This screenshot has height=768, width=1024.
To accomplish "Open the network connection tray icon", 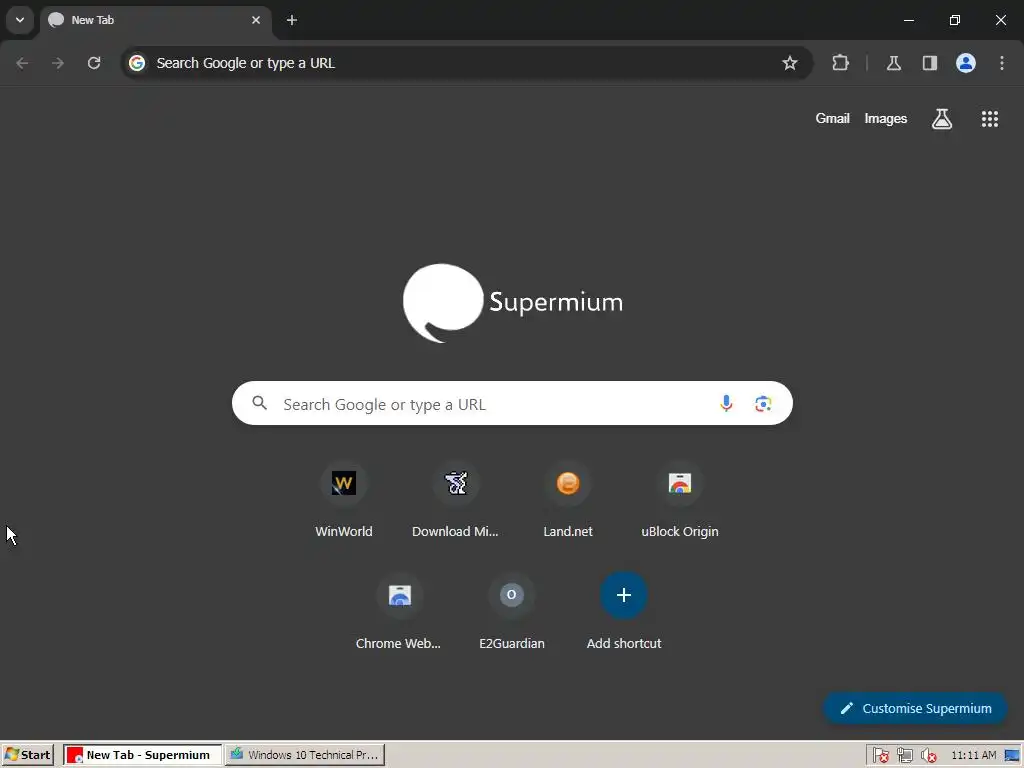I will pyautogui.click(x=904, y=756).
